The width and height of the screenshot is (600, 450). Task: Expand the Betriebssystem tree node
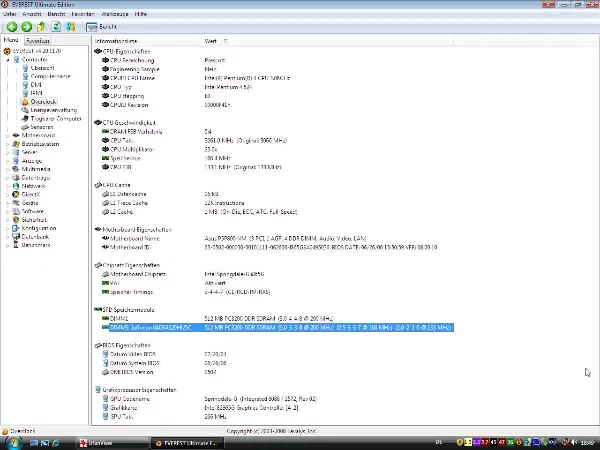point(7,144)
